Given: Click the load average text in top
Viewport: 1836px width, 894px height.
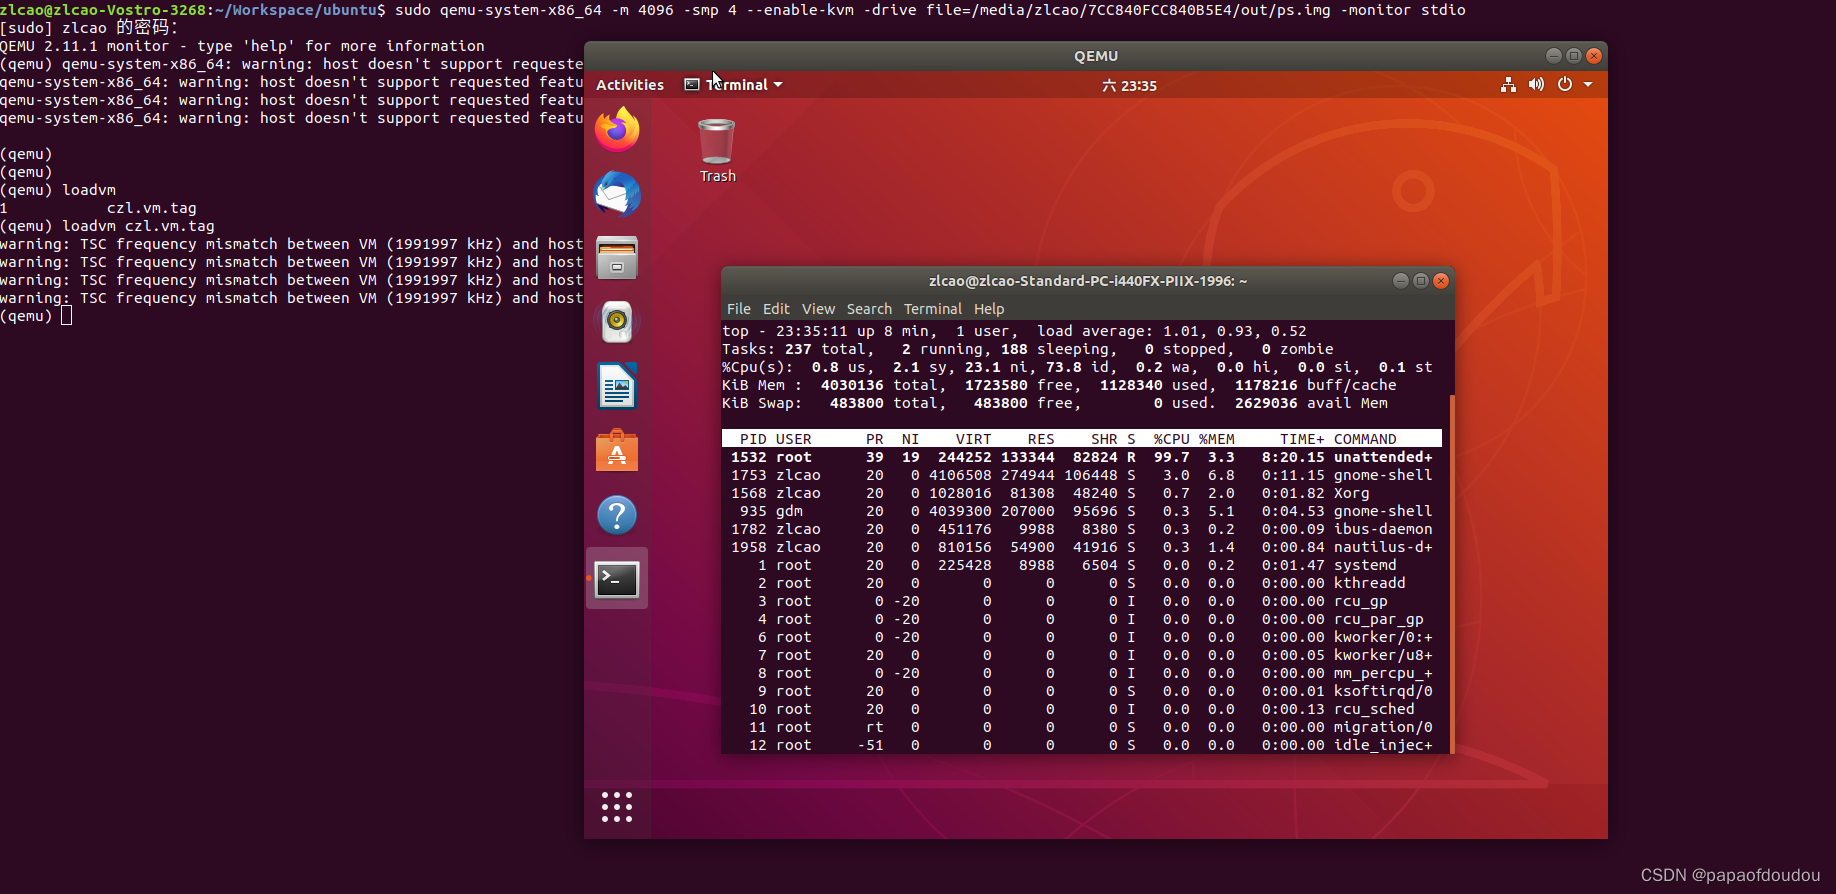Looking at the screenshot, I should point(1171,331).
